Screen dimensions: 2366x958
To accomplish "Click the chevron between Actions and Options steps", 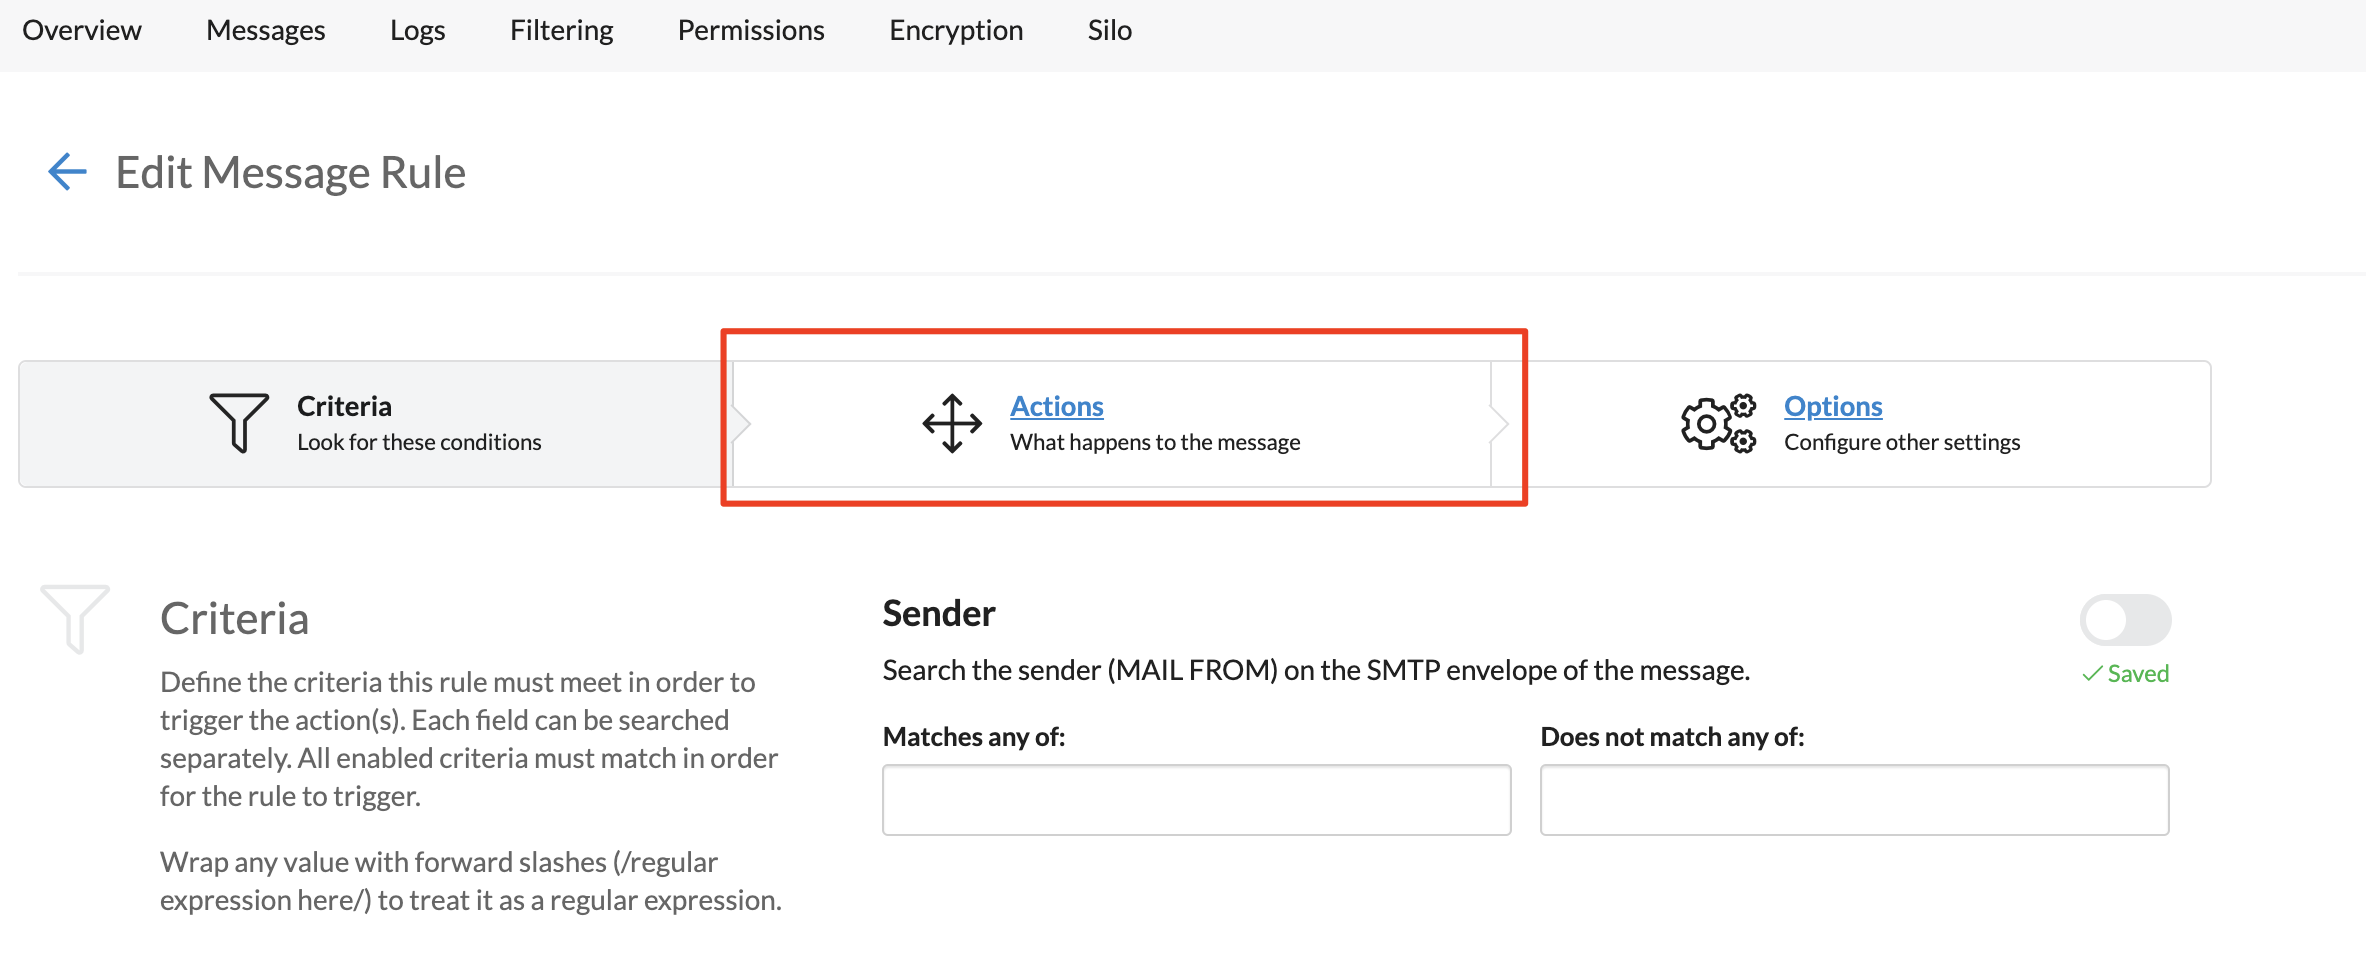I will pyautogui.click(x=1499, y=424).
